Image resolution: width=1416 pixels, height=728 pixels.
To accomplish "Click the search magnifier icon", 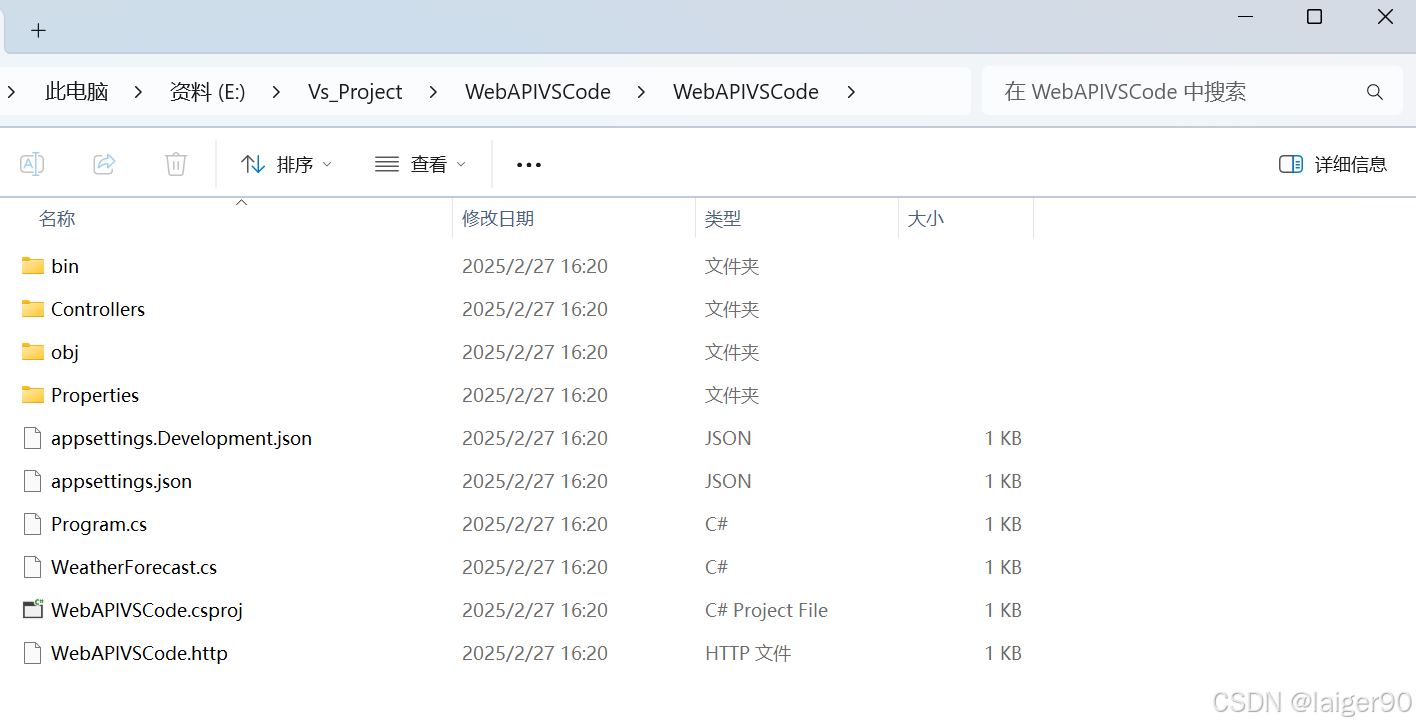I will [1374, 92].
